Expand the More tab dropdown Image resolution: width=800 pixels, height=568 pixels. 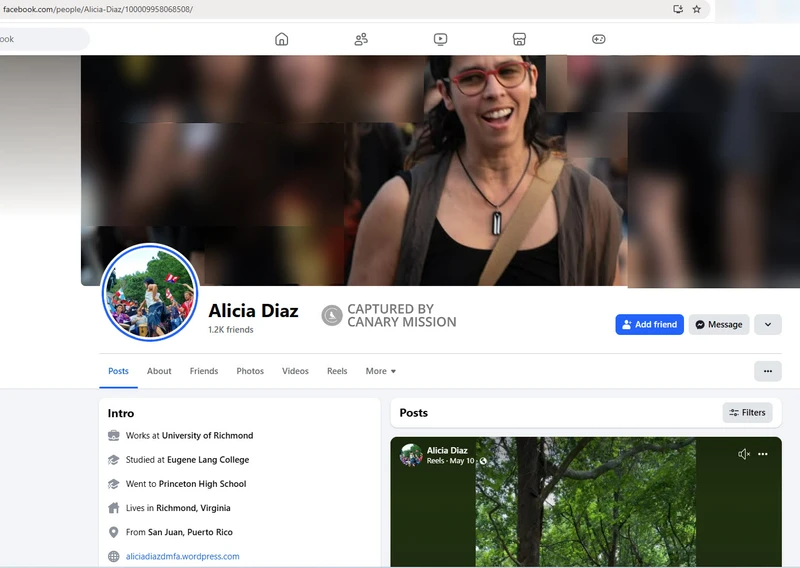pyautogui.click(x=381, y=371)
